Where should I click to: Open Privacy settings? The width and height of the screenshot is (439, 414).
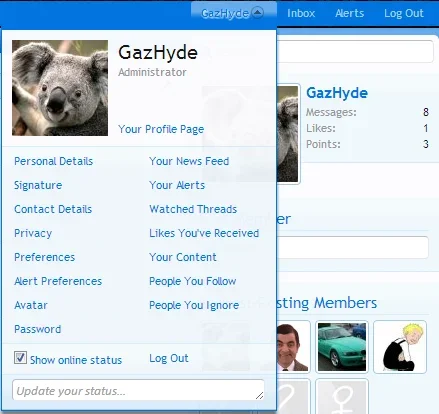pyautogui.click(x=33, y=233)
